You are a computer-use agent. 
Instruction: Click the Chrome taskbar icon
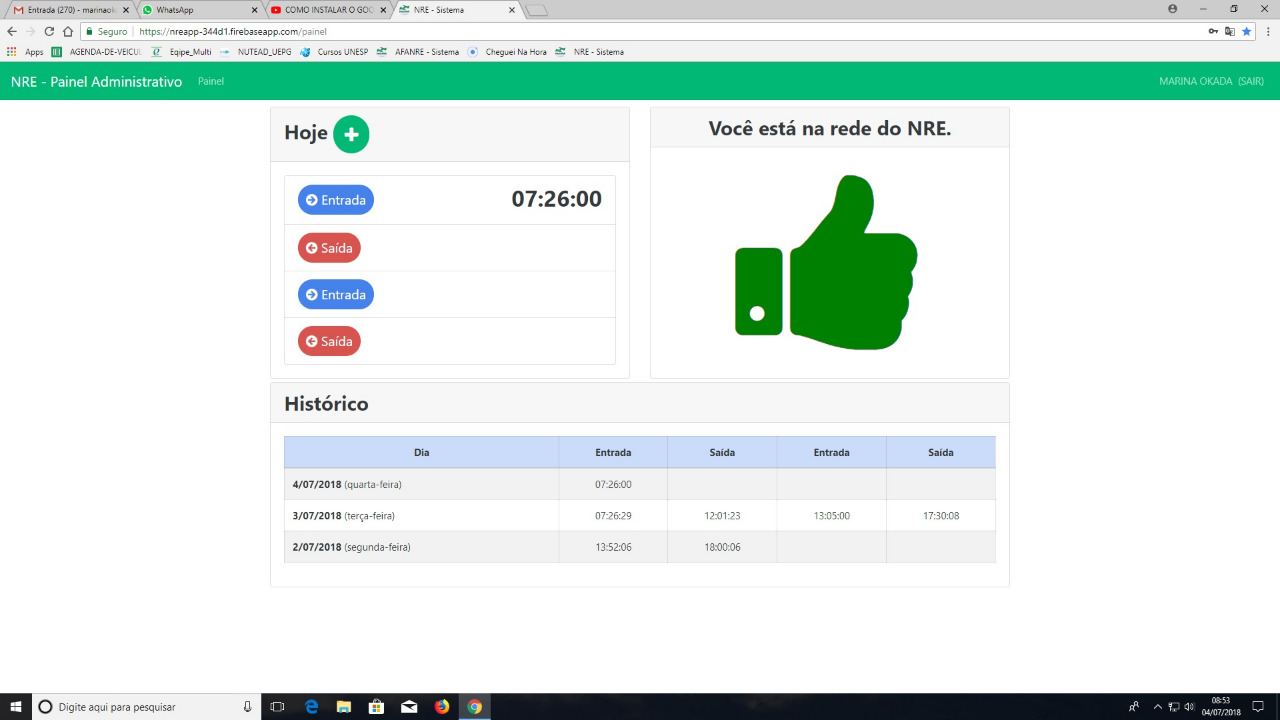(475, 706)
